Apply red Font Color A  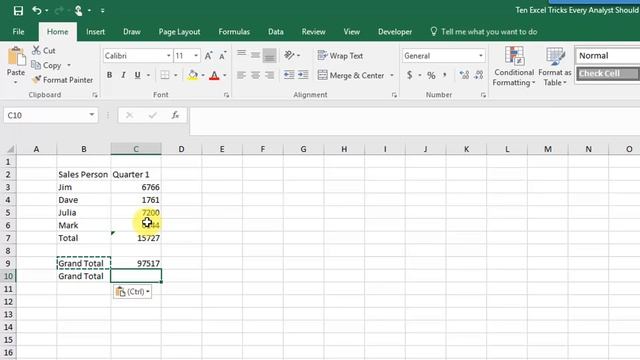coord(214,75)
